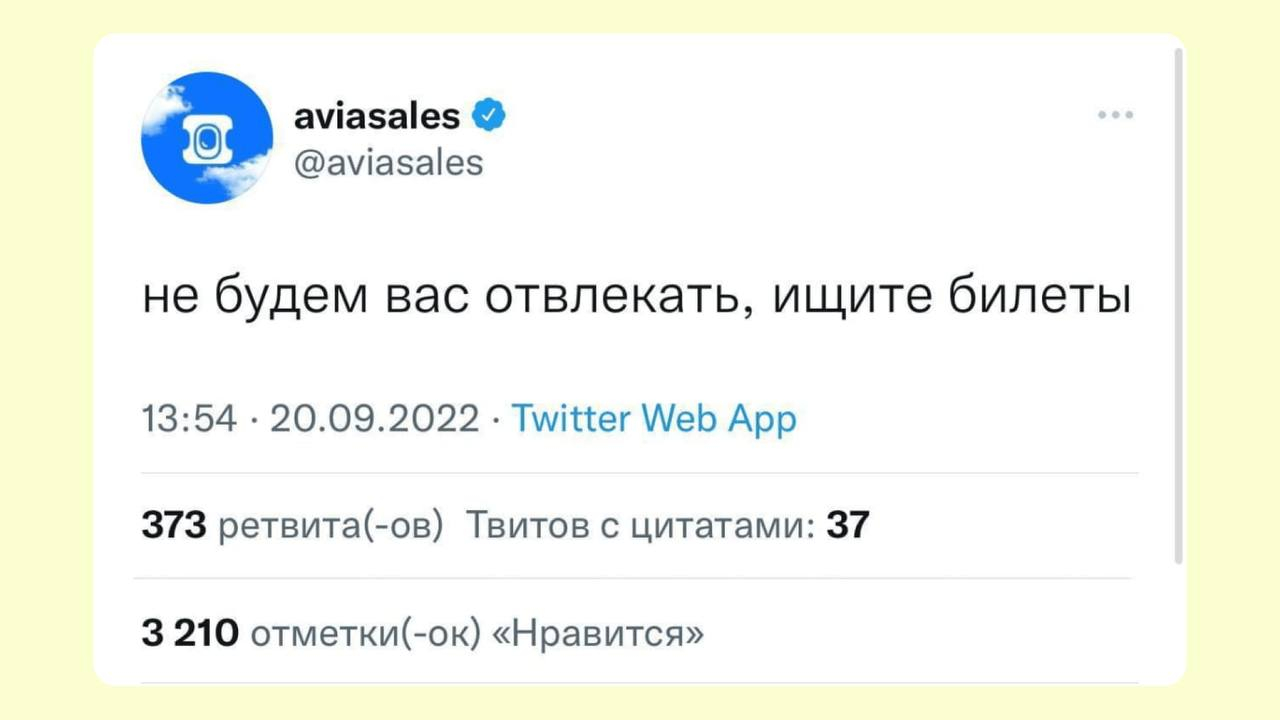Viewport: 1280px width, 720px height.
Task: Click the blue verified checkmark badge
Action: 489,116
